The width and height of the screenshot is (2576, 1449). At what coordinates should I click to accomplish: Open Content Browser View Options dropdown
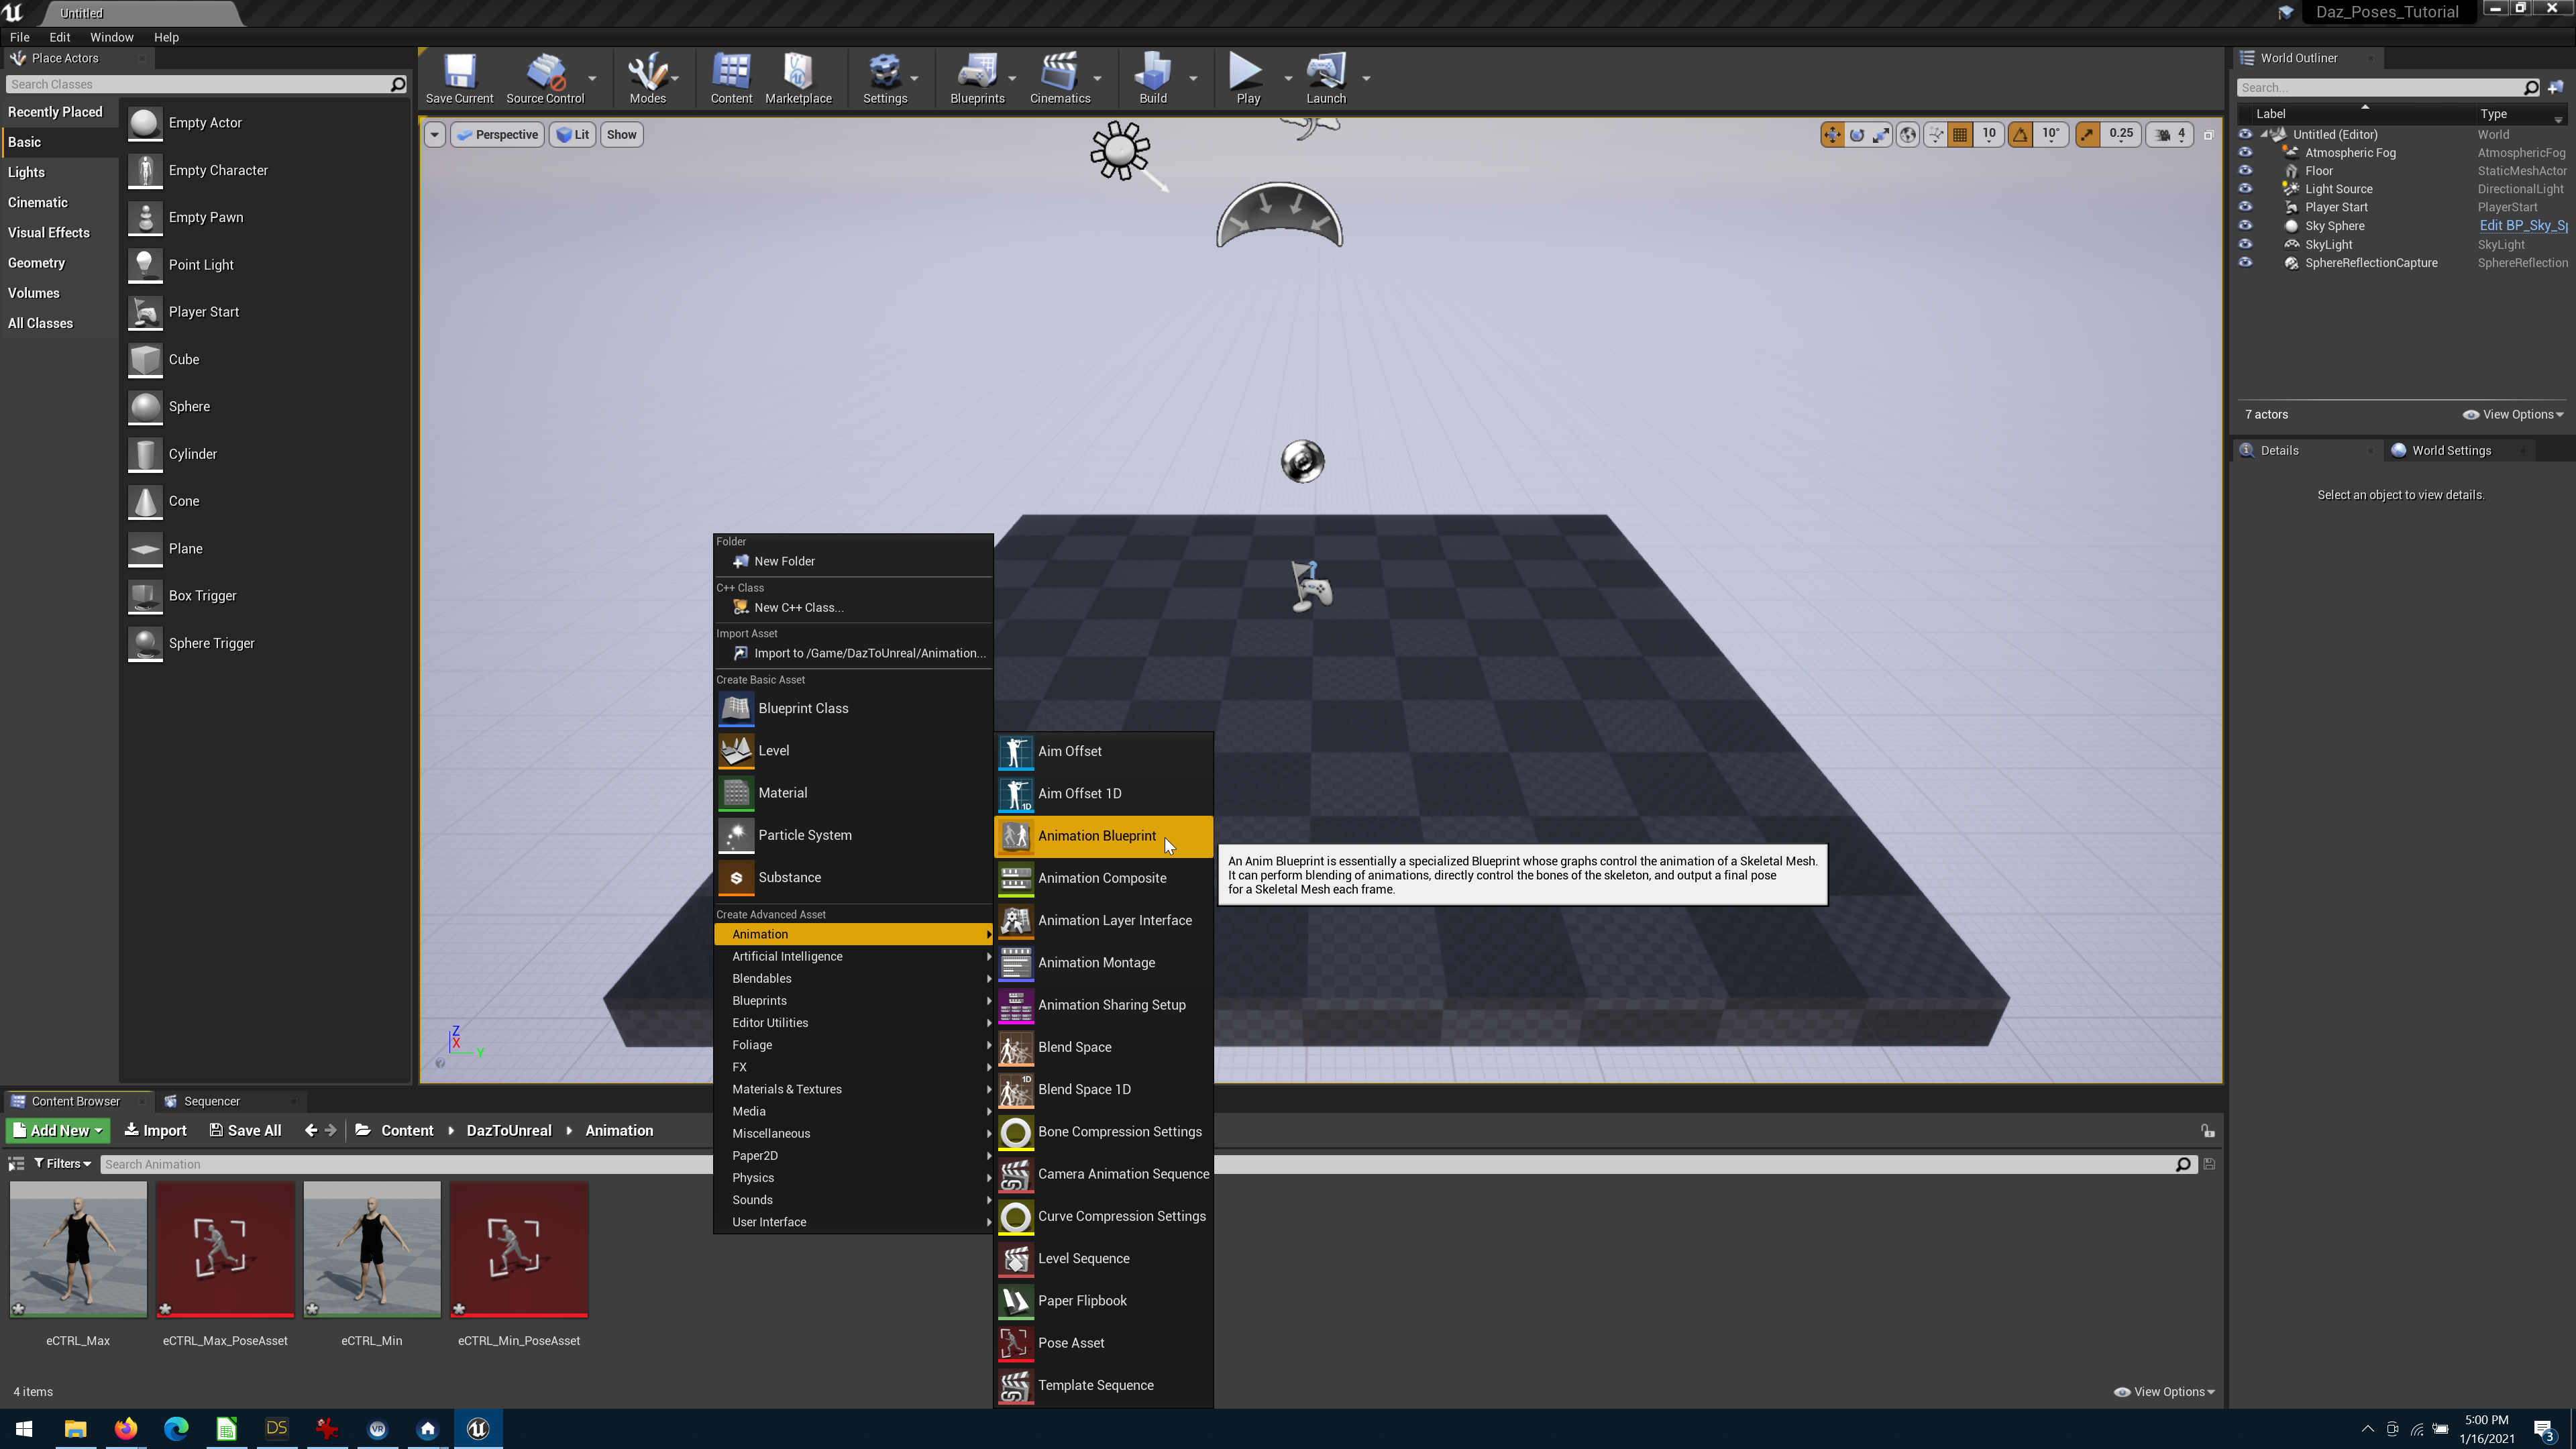2164,1391
